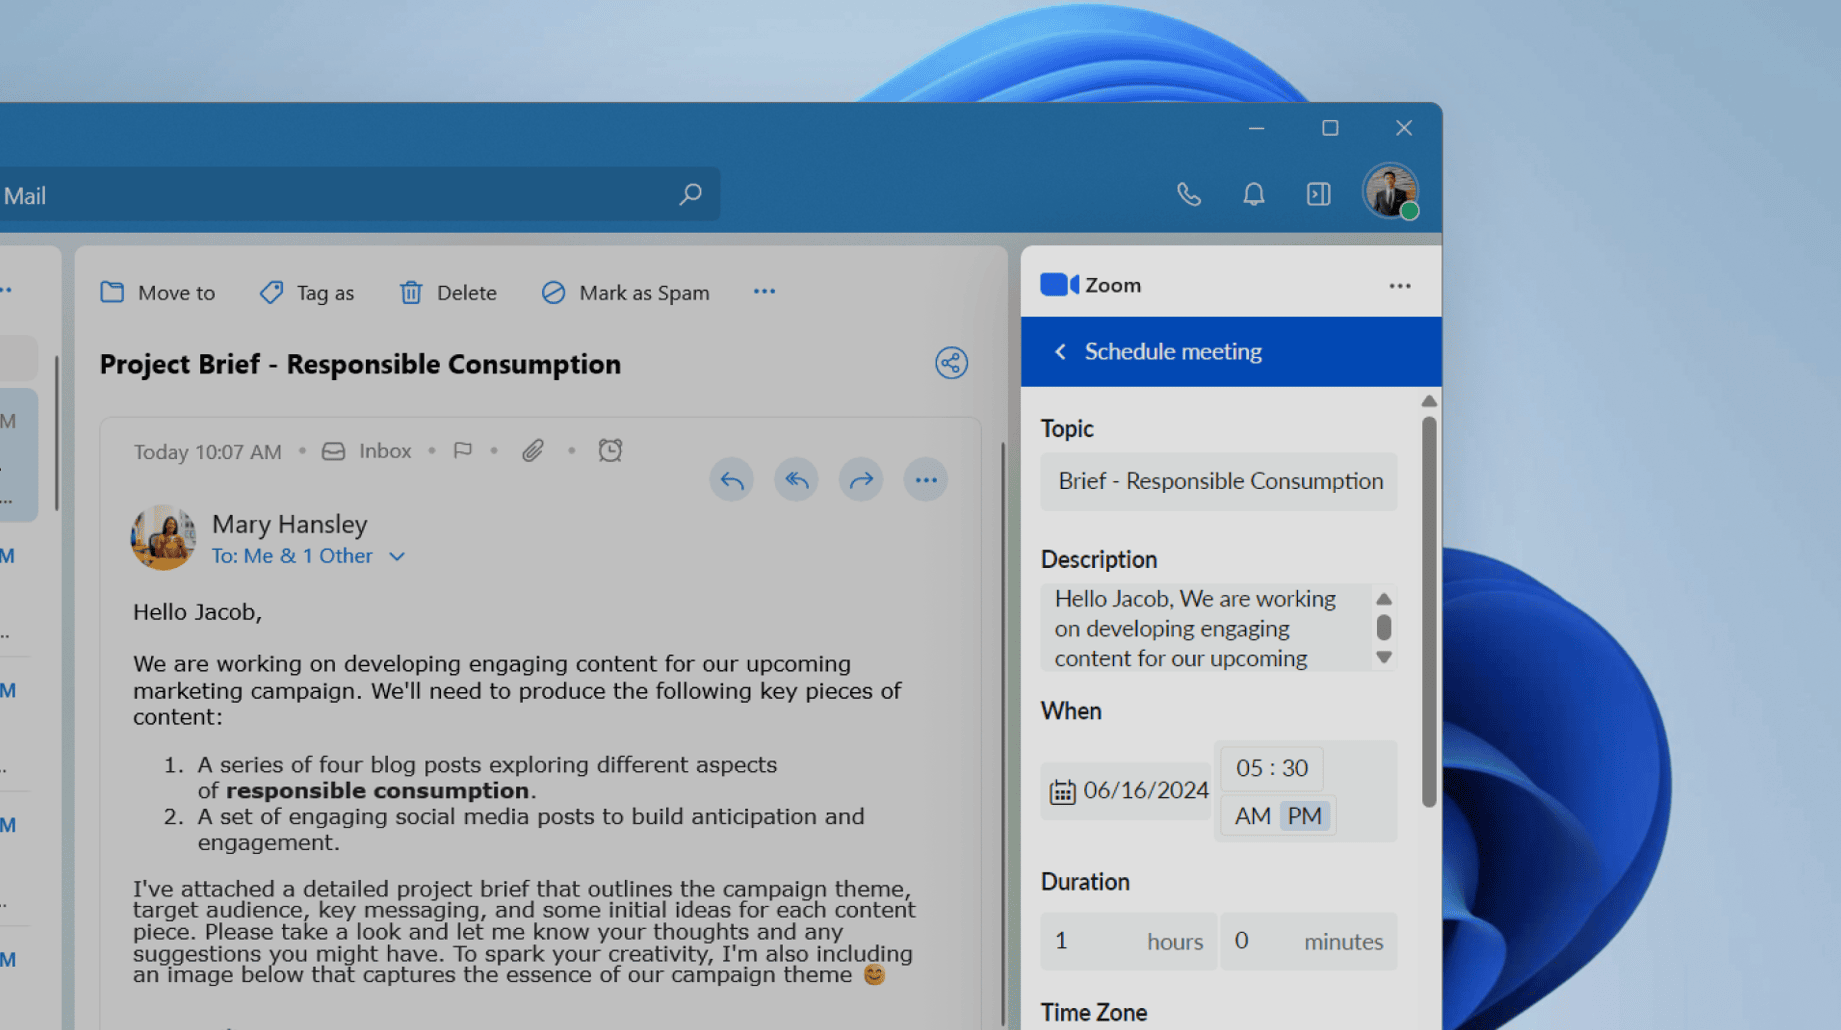
Task: Open the Zoom panel more options menu
Action: coord(1400,286)
